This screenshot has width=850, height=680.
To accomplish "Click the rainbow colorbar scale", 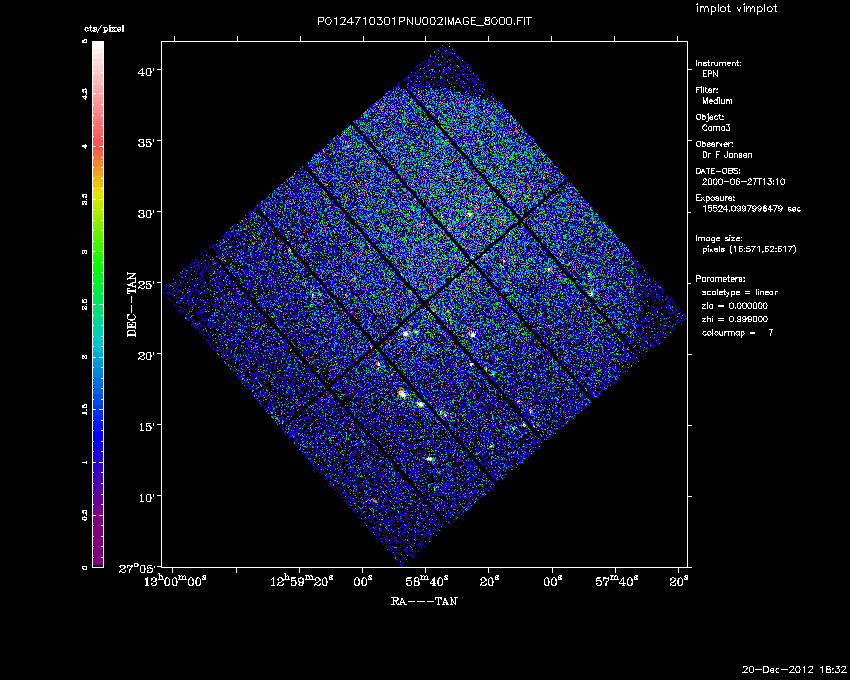I will tap(98, 304).
